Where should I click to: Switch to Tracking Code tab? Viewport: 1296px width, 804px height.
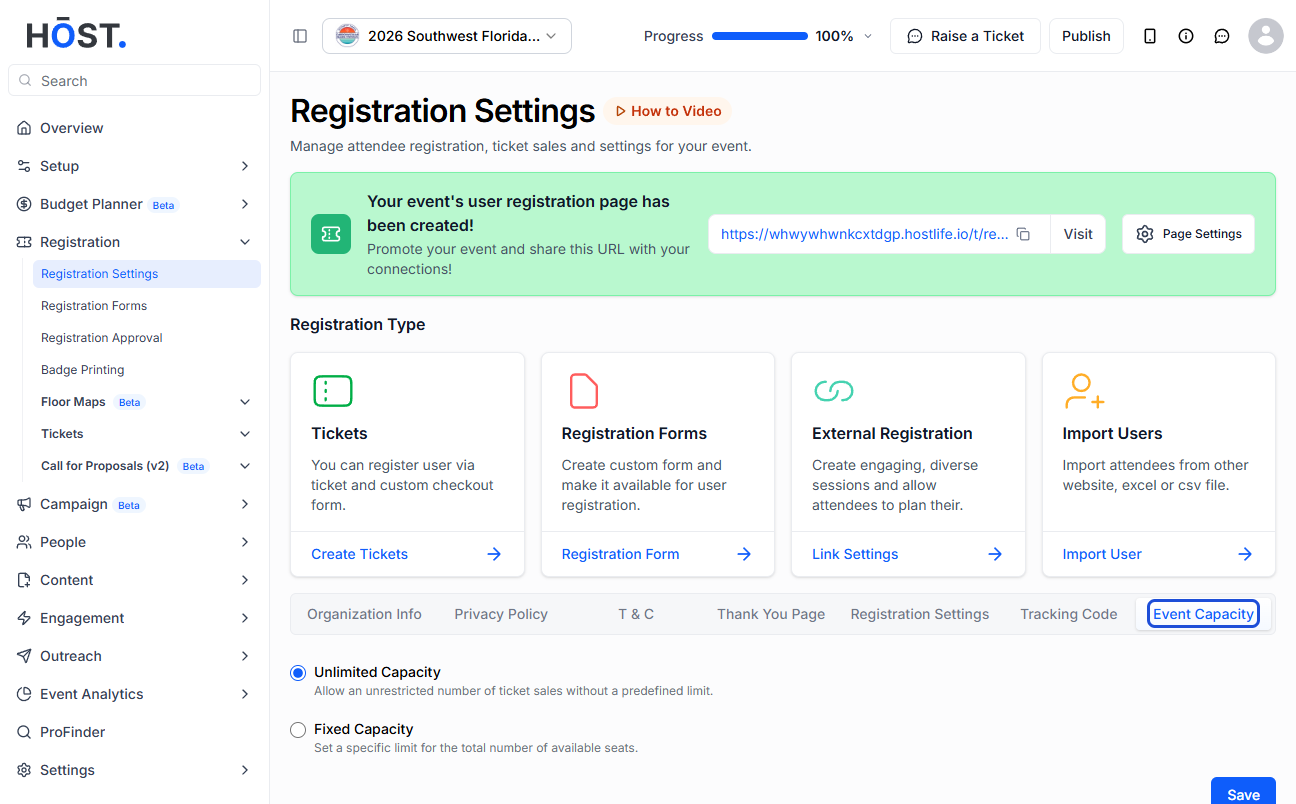1069,614
